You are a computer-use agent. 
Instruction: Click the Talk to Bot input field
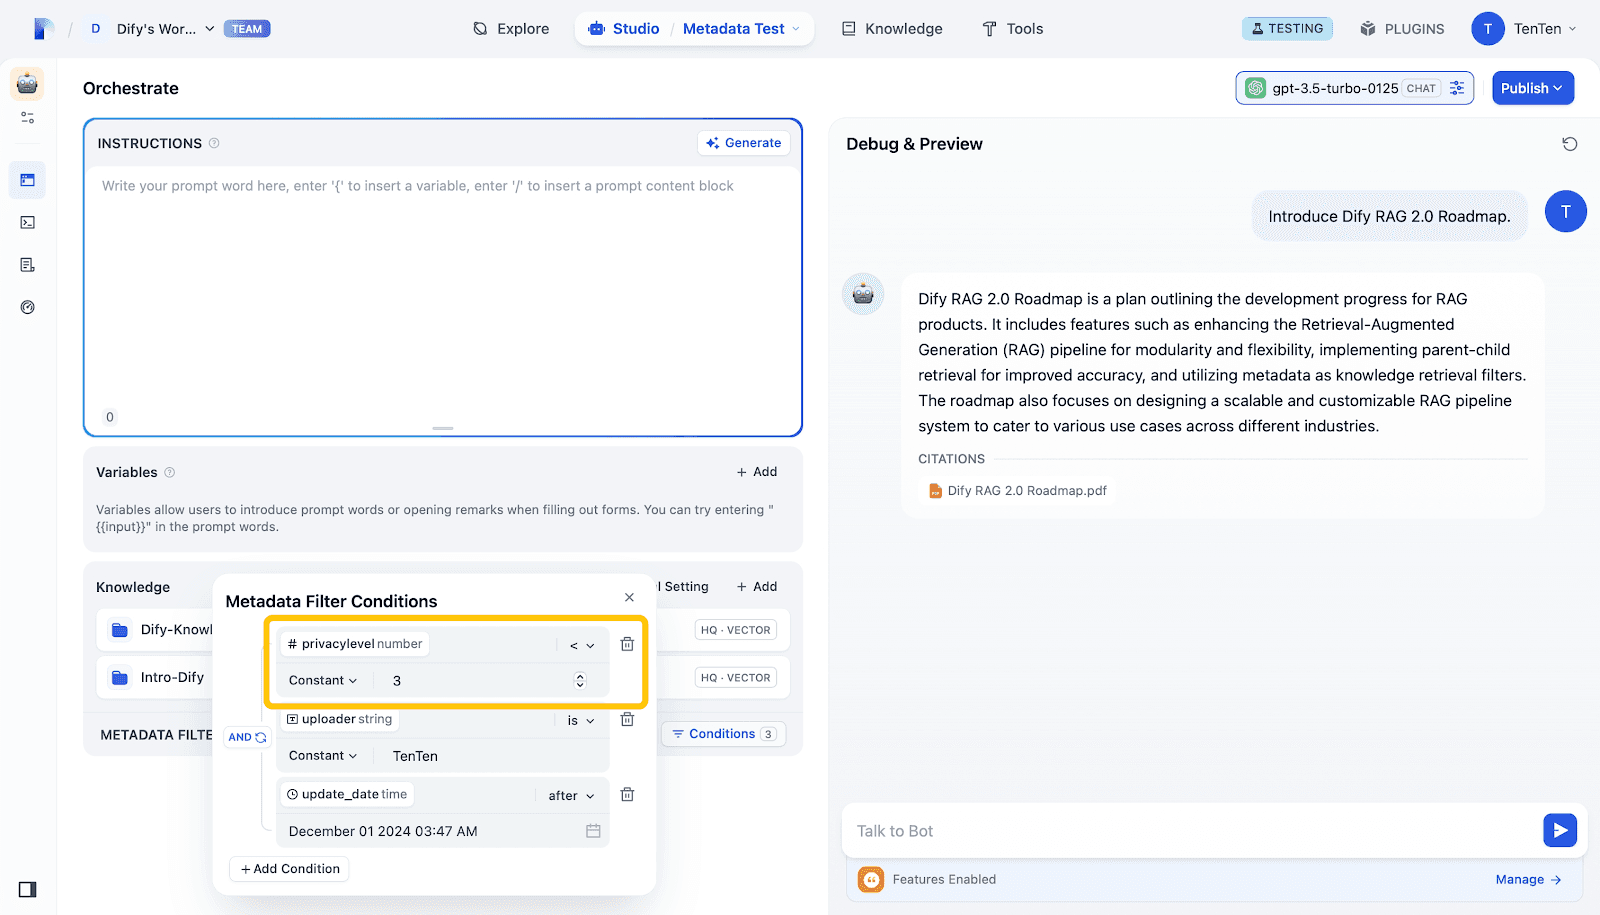pyautogui.click(x=1190, y=831)
